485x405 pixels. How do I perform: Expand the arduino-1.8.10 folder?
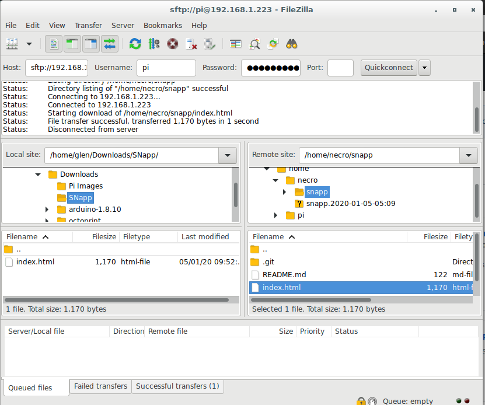[47, 209]
